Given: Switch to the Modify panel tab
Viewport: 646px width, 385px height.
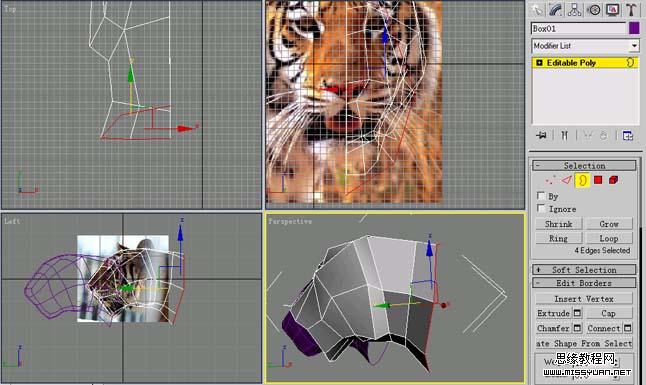Looking at the screenshot, I should [556, 9].
